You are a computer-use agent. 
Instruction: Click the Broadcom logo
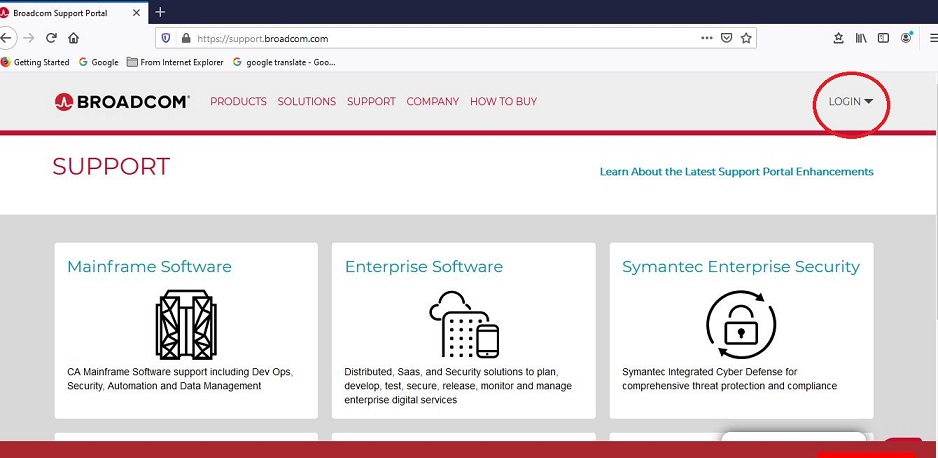coord(122,102)
